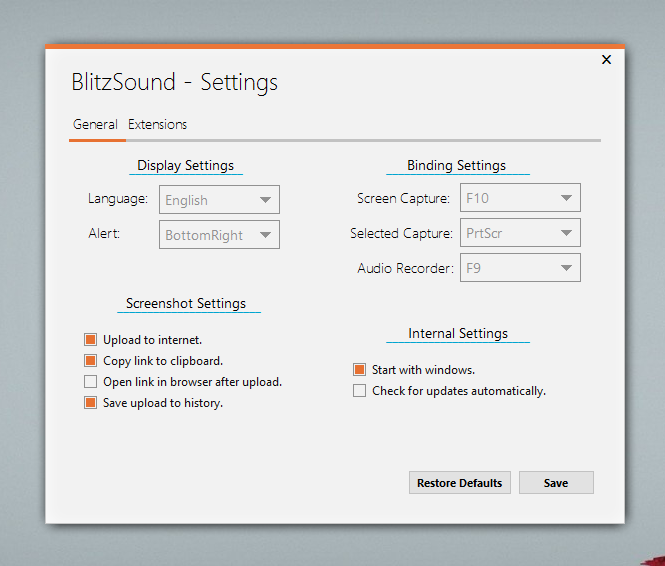665x566 pixels.
Task: Click the BlitzSound - Settings title
Action: click(174, 82)
